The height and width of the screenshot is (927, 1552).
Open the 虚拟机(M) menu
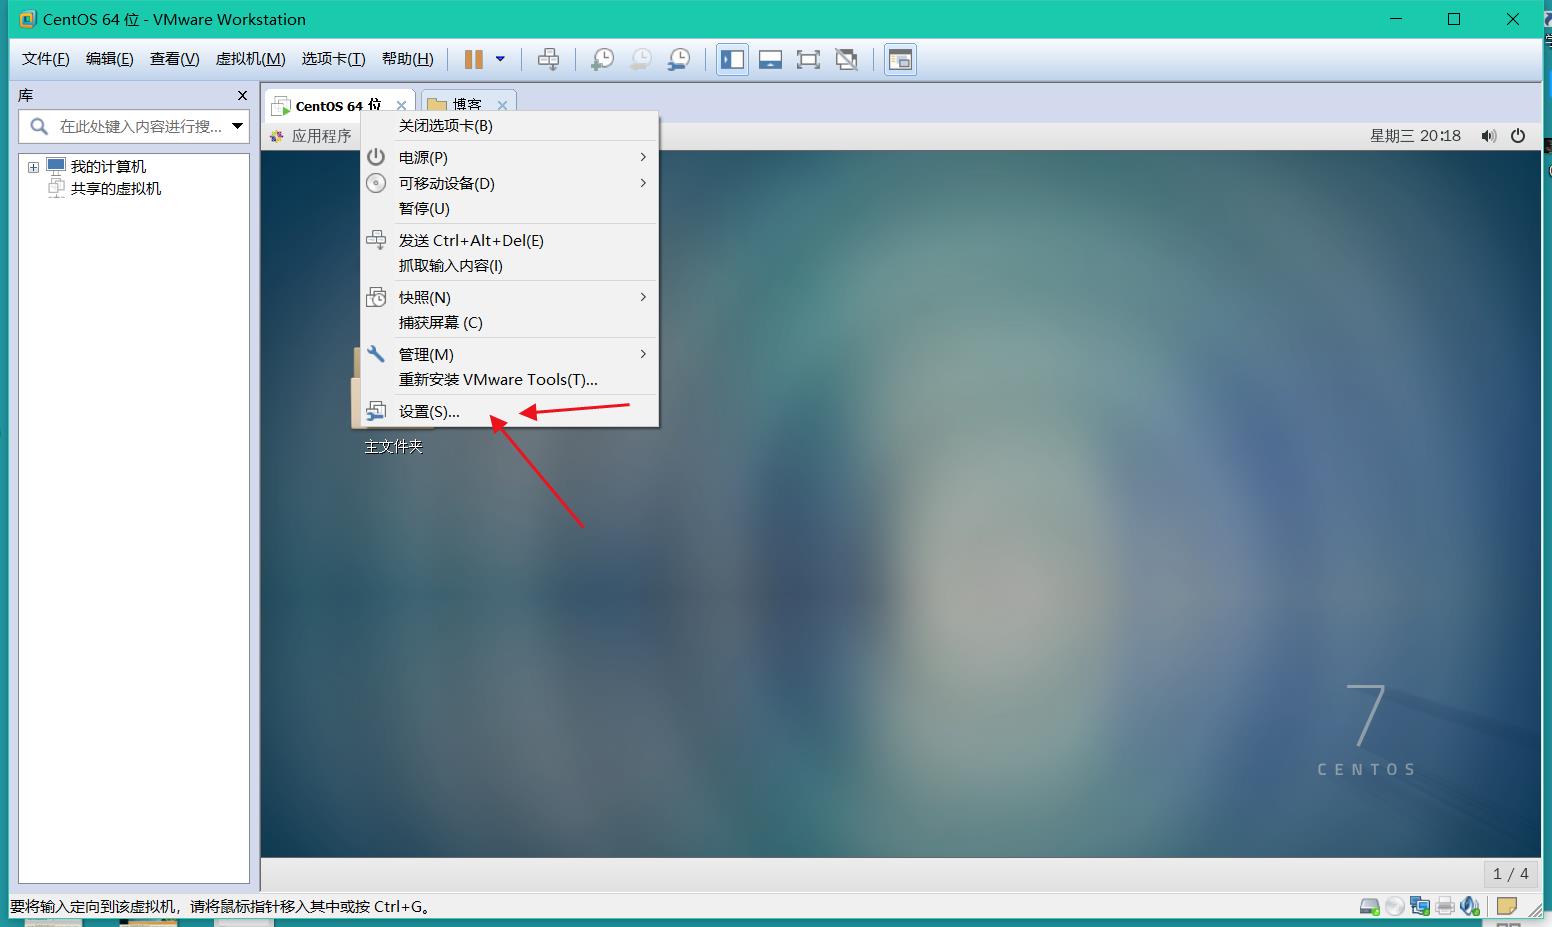point(251,59)
